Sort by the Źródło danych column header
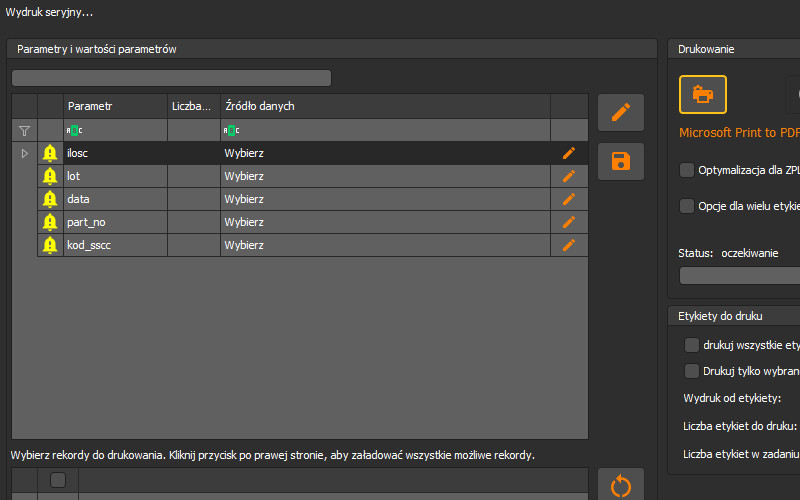Image resolution: width=800 pixels, height=500 pixels. point(385,106)
